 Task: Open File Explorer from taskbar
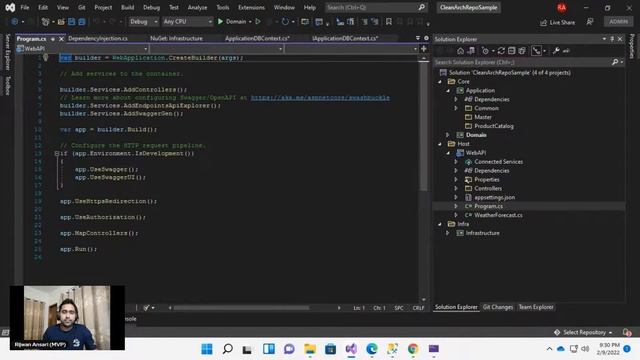[x=310, y=349]
